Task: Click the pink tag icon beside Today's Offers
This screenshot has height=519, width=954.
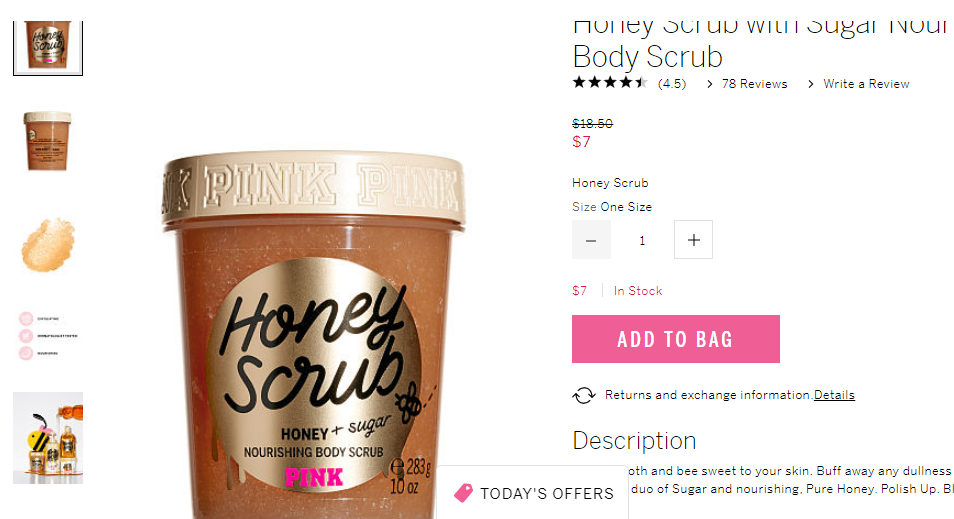Action: pos(464,493)
